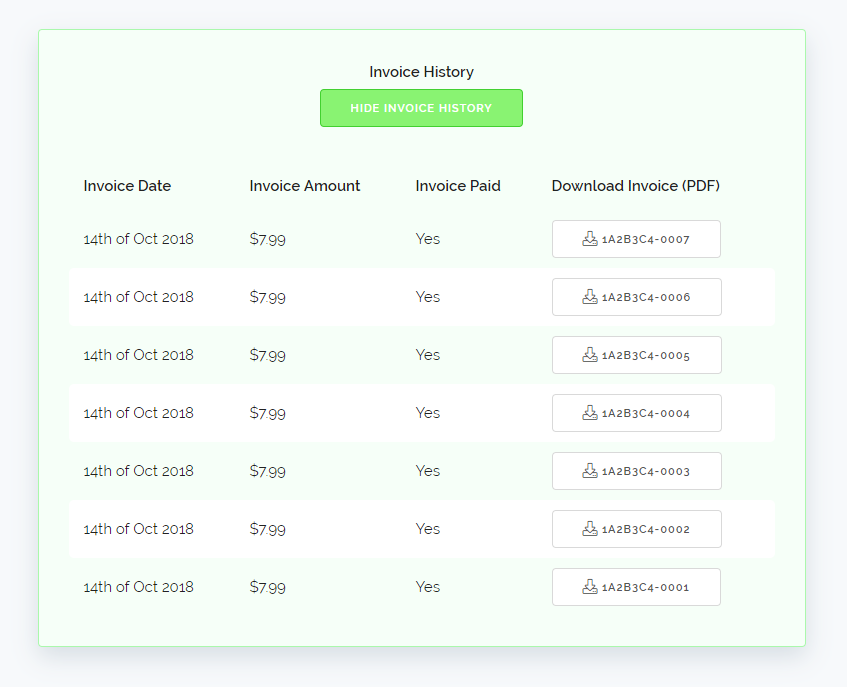Click the Invoice Date column header
Viewport: 847px width, 687px height.
(x=127, y=186)
